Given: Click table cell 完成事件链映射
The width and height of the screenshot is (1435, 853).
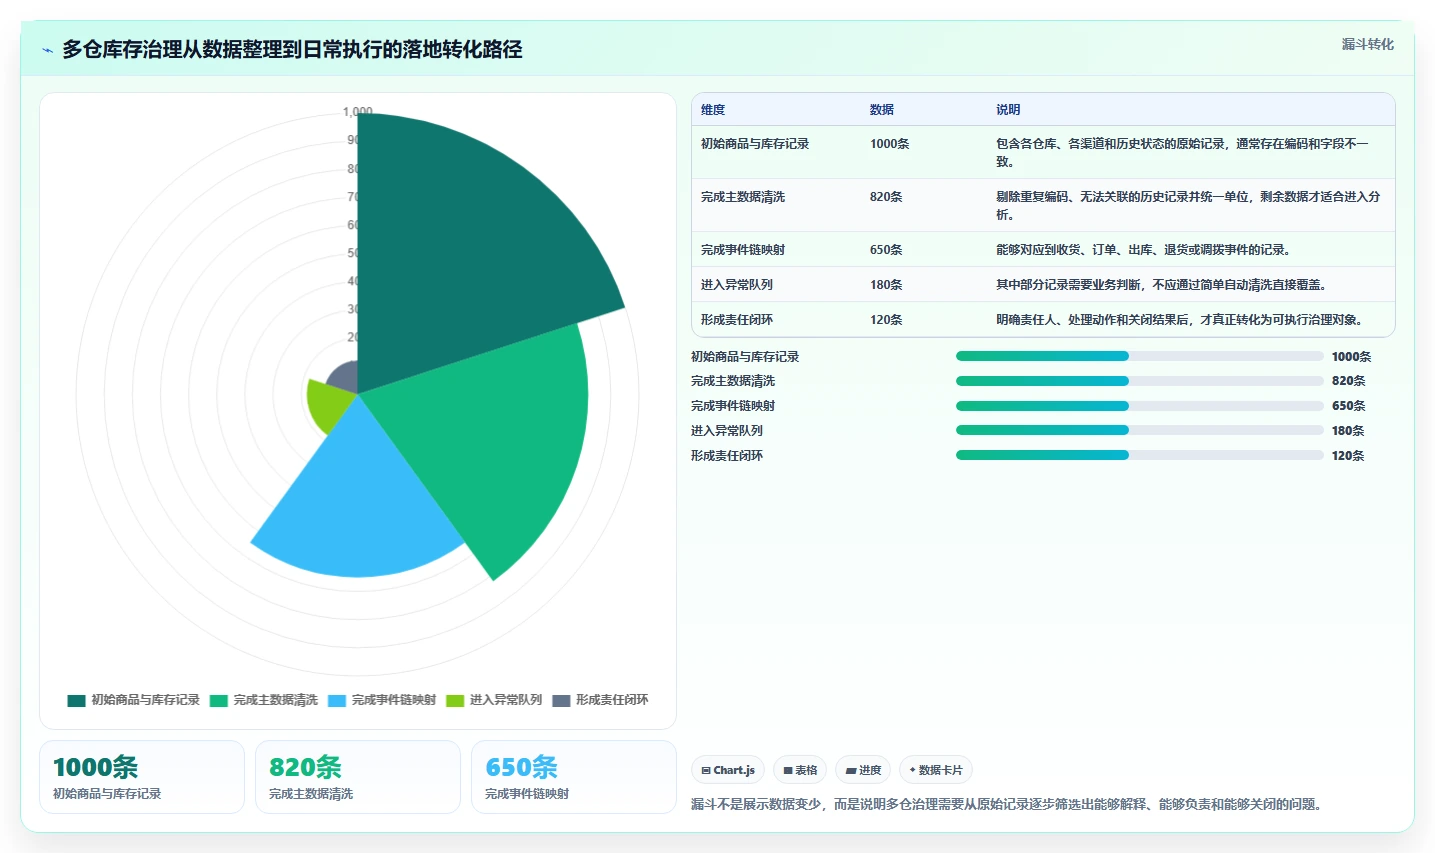Looking at the screenshot, I should 743,250.
